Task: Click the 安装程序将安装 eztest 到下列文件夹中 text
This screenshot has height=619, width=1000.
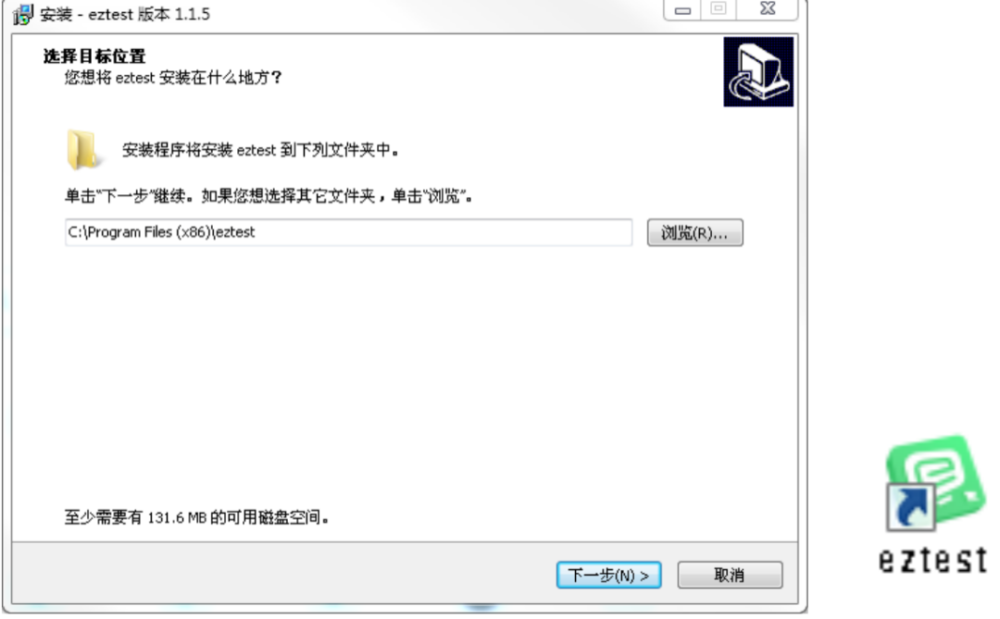Action: [x=260, y=150]
